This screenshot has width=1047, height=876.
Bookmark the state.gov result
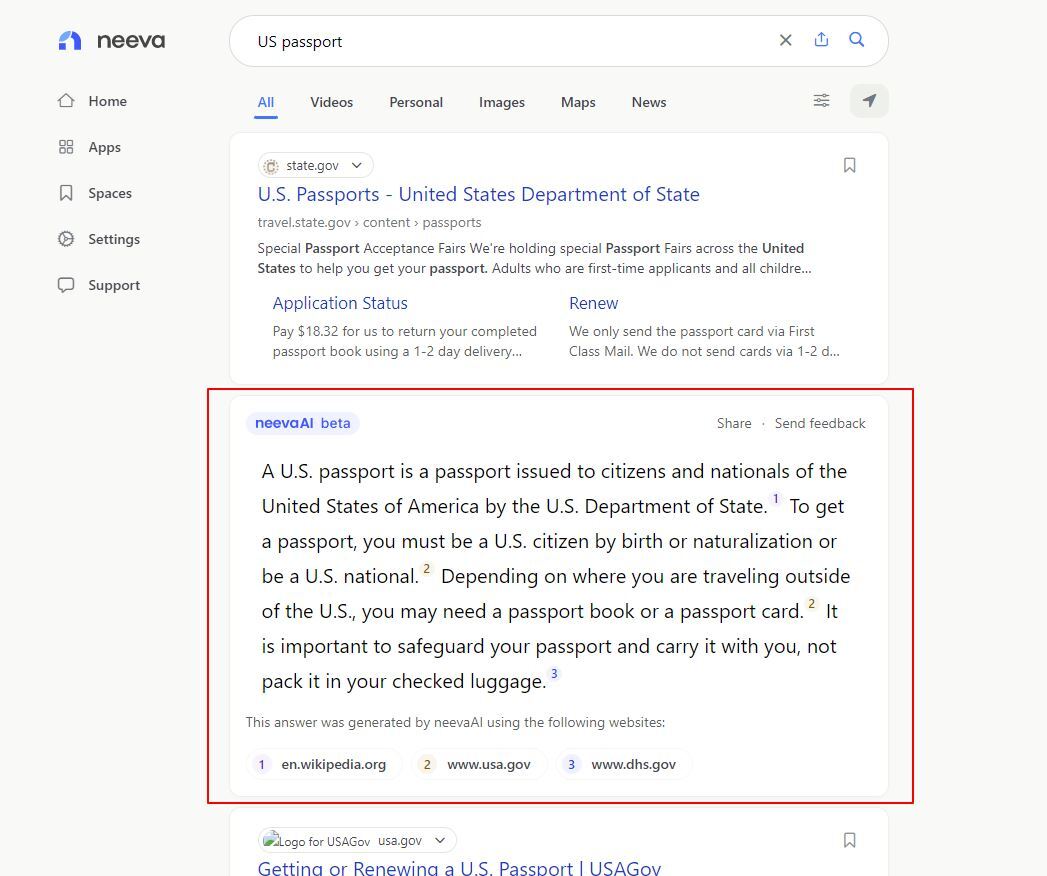pyautogui.click(x=849, y=165)
